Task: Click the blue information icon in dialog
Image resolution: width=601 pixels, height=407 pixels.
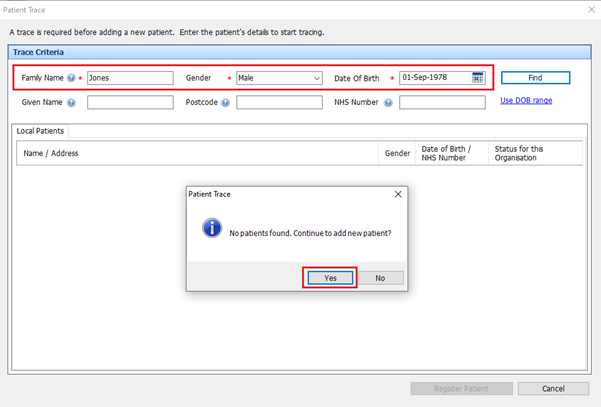Action: tap(212, 229)
